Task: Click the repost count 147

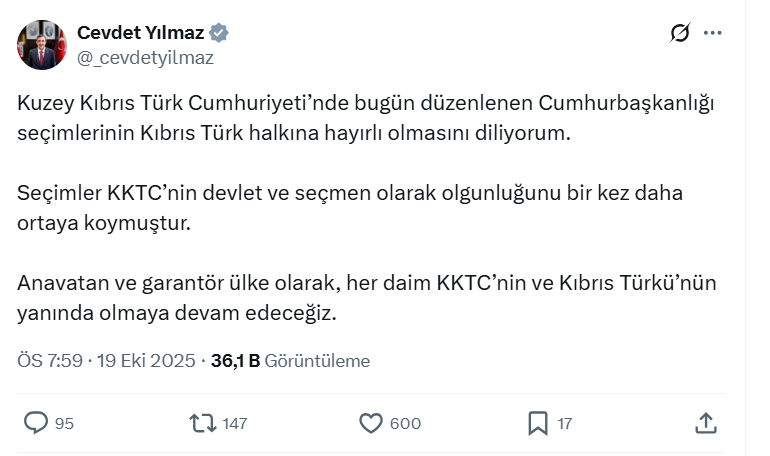Action: pyautogui.click(x=234, y=424)
